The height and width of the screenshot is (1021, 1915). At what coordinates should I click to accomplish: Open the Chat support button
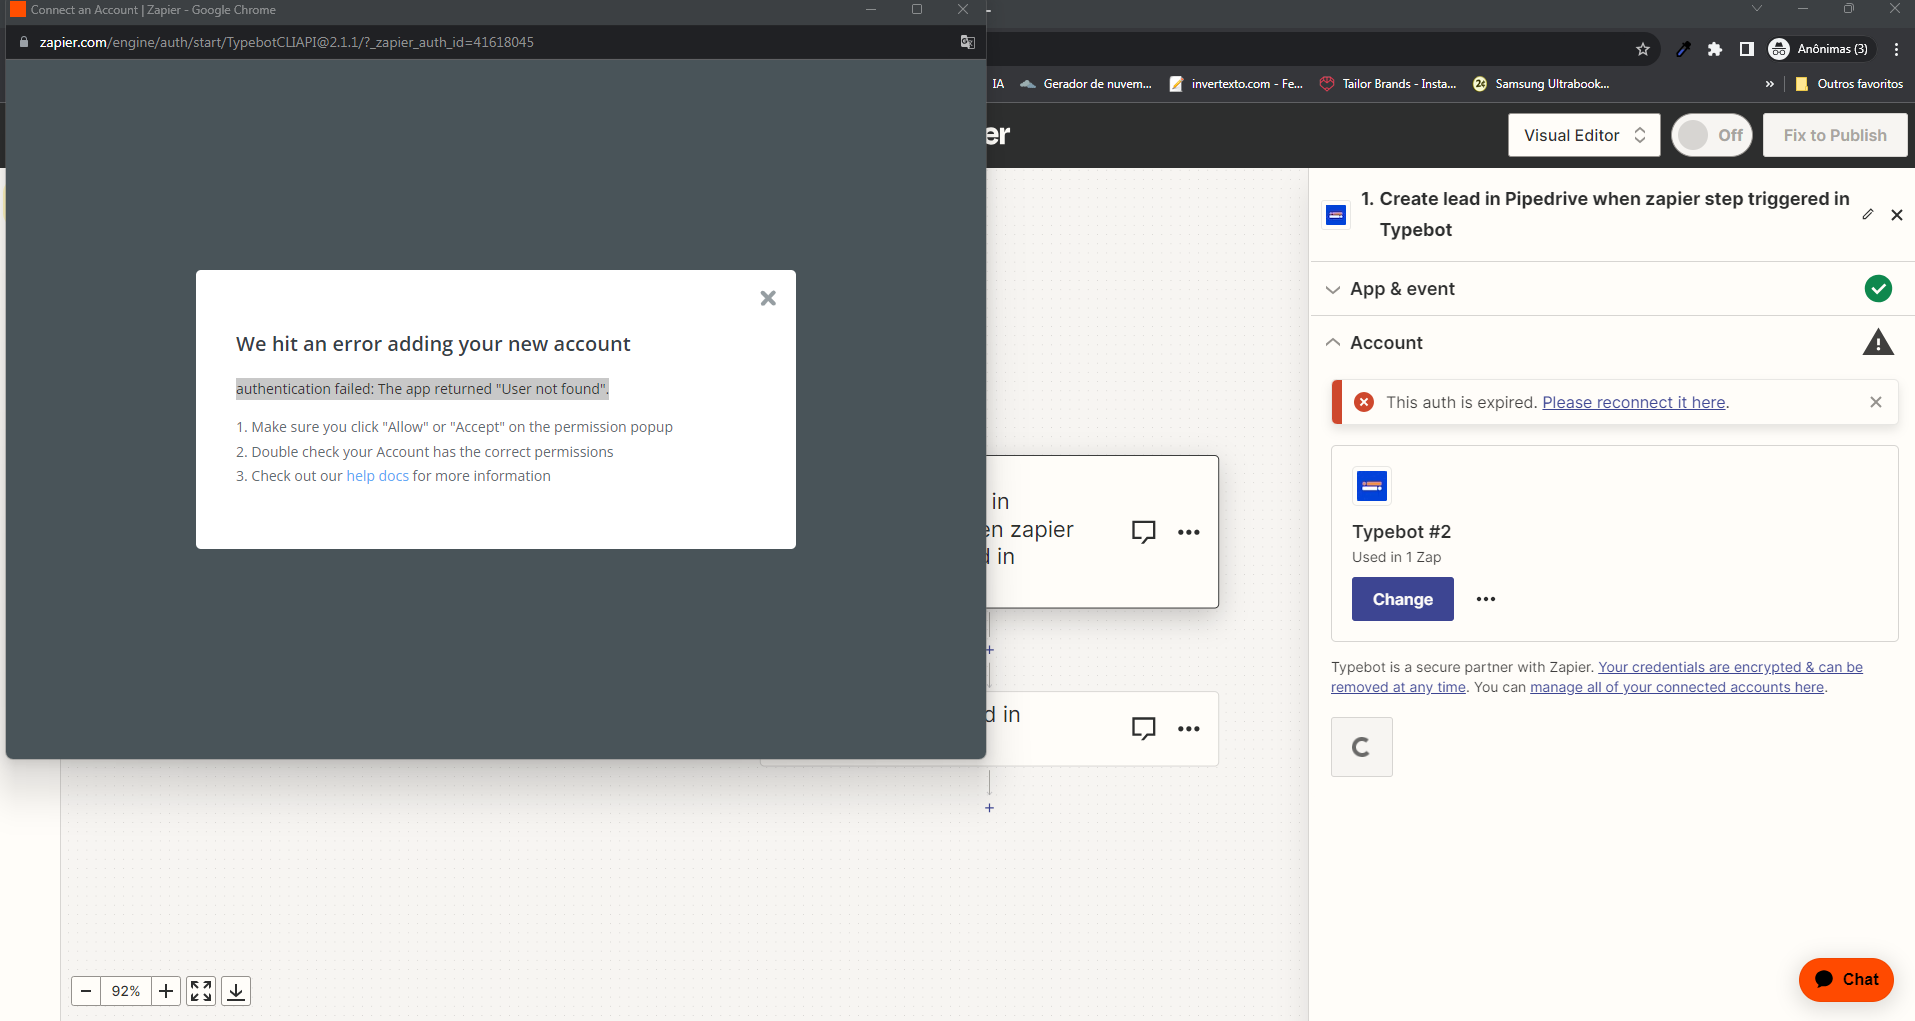tap(1846, 980)
